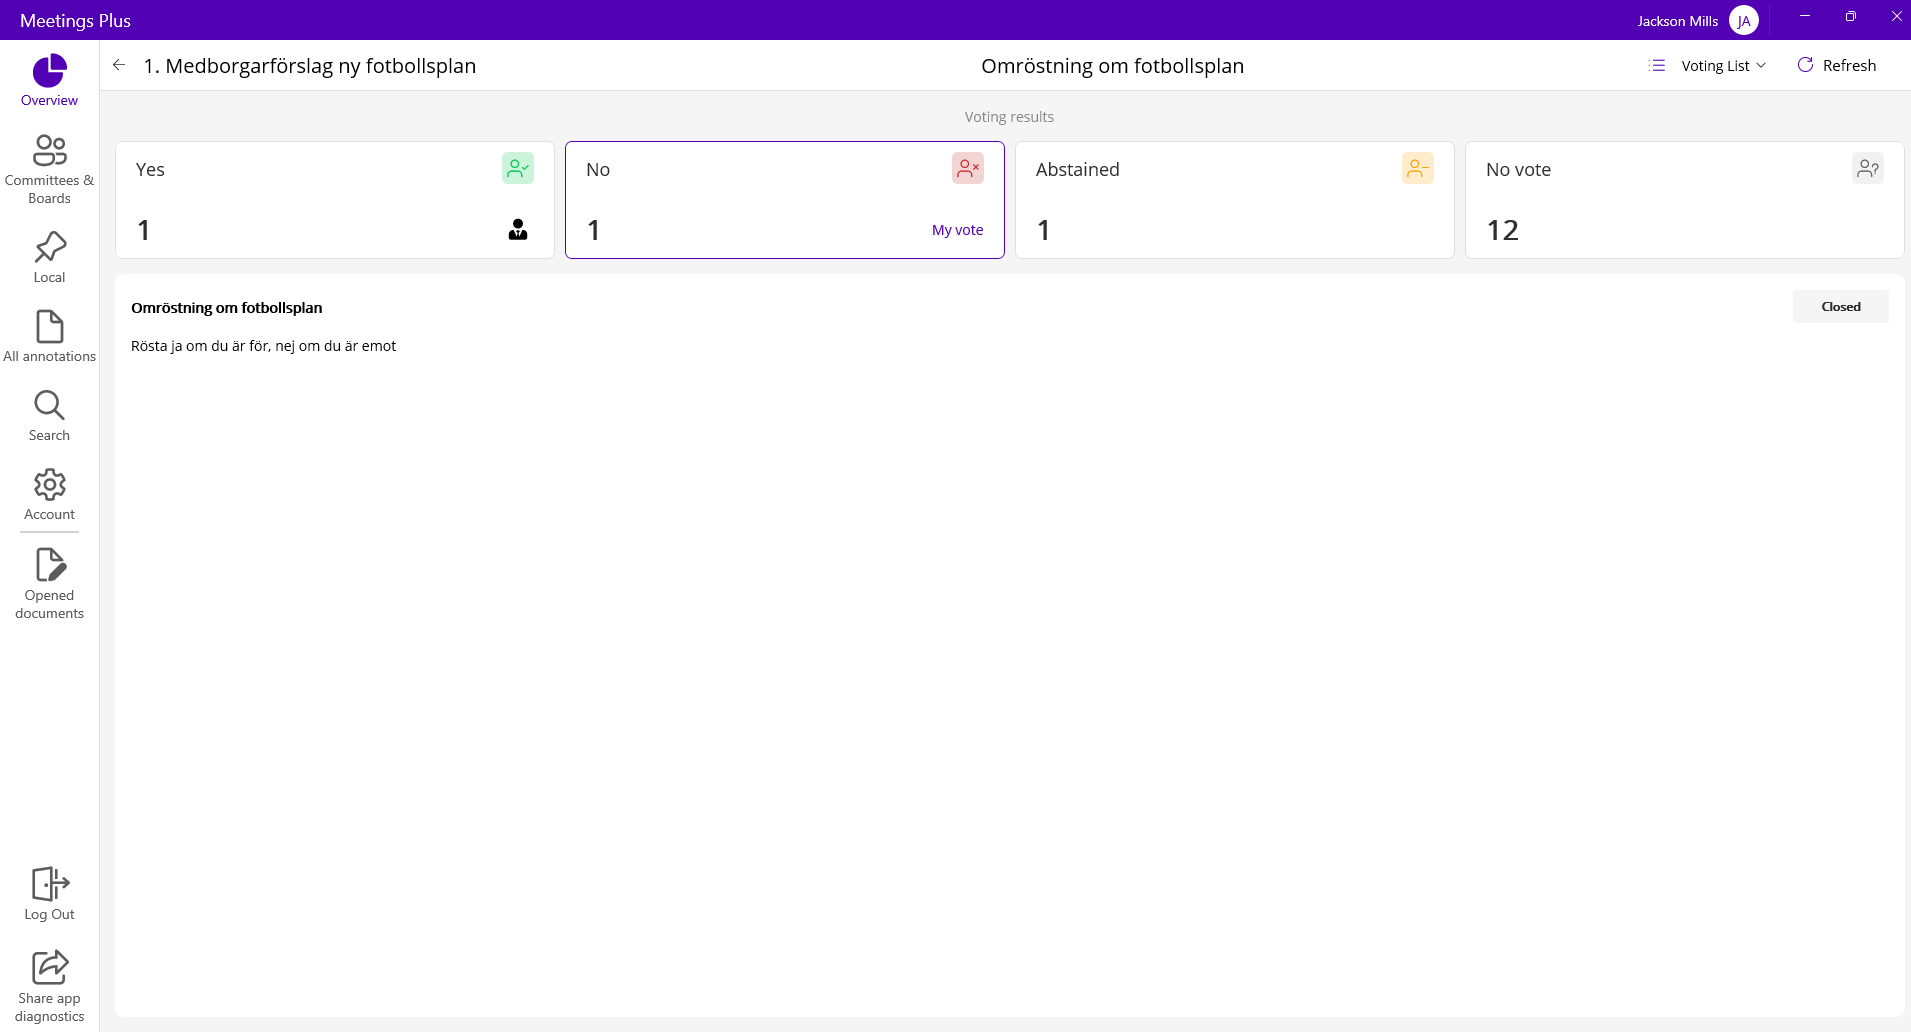Click the My vote link
1911x1032 pixels.
point(957,230)
